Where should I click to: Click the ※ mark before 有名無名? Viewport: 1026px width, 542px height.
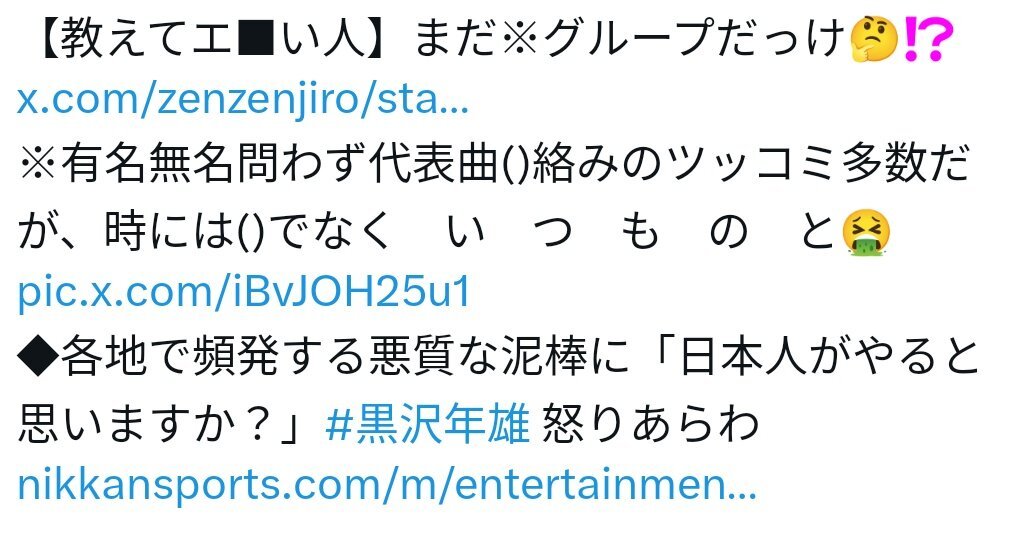click(x=38, y=165)
